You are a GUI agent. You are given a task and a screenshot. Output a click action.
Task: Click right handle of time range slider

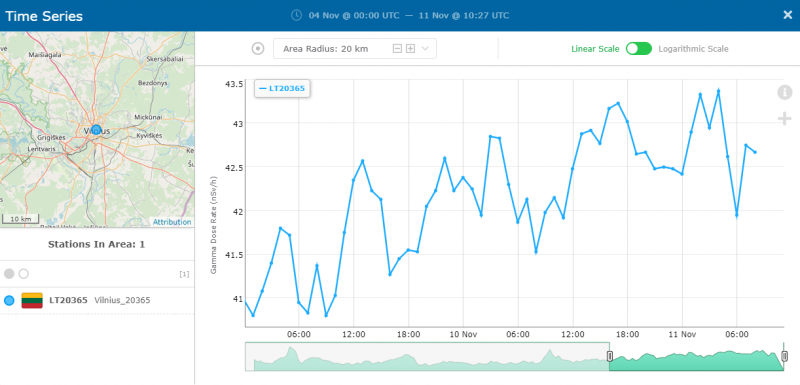784,356
